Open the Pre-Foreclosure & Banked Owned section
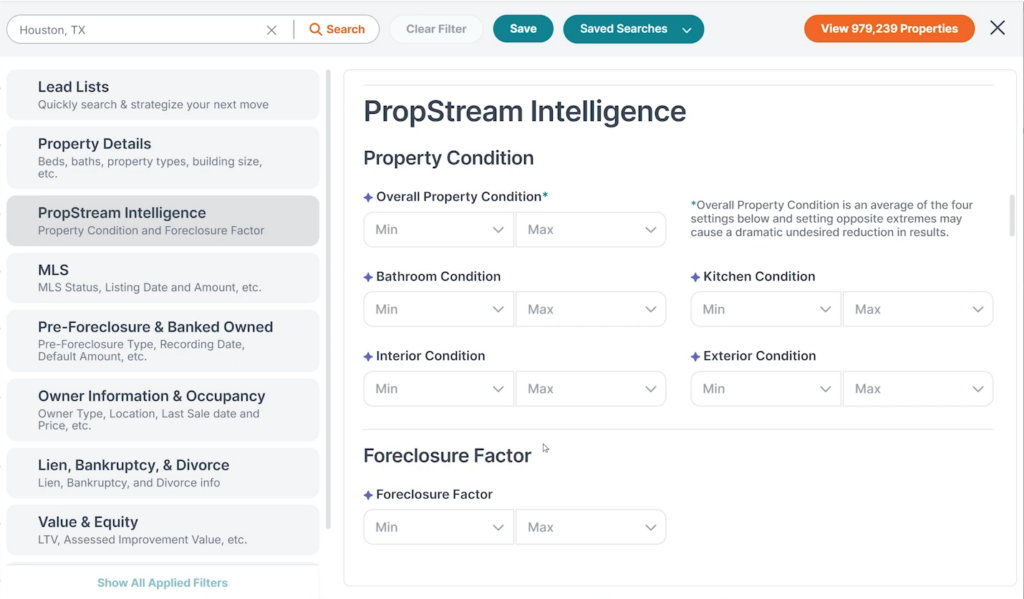The height and width of the screenshot is (599, 1024). (x=162, y=340)
